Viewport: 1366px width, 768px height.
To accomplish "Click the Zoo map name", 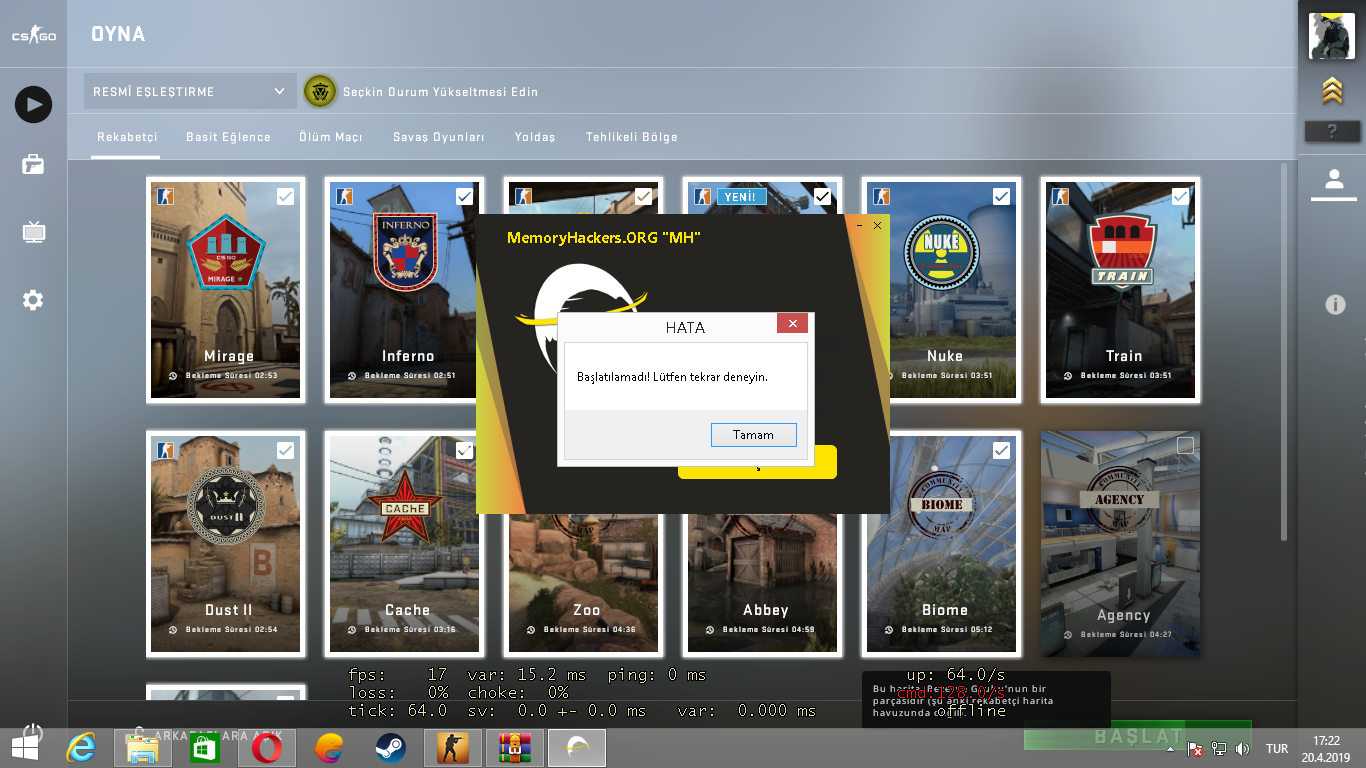I will [587, 610].
